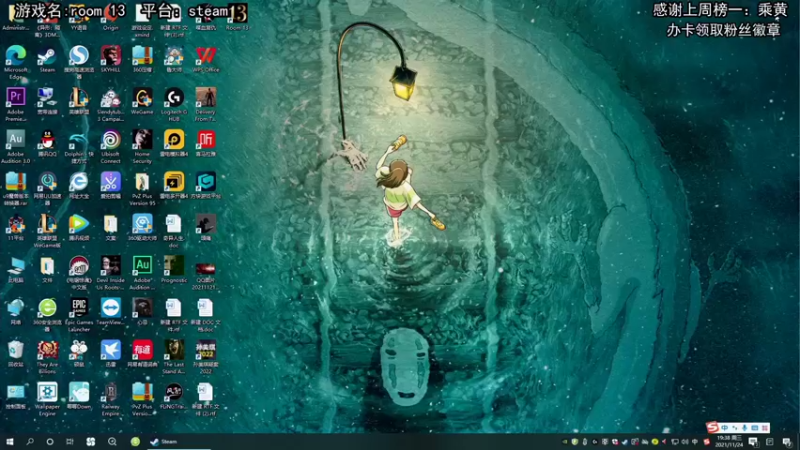
Task: Launch the Wallpaper Engine shortcut
Action: (x=47, y=395)
